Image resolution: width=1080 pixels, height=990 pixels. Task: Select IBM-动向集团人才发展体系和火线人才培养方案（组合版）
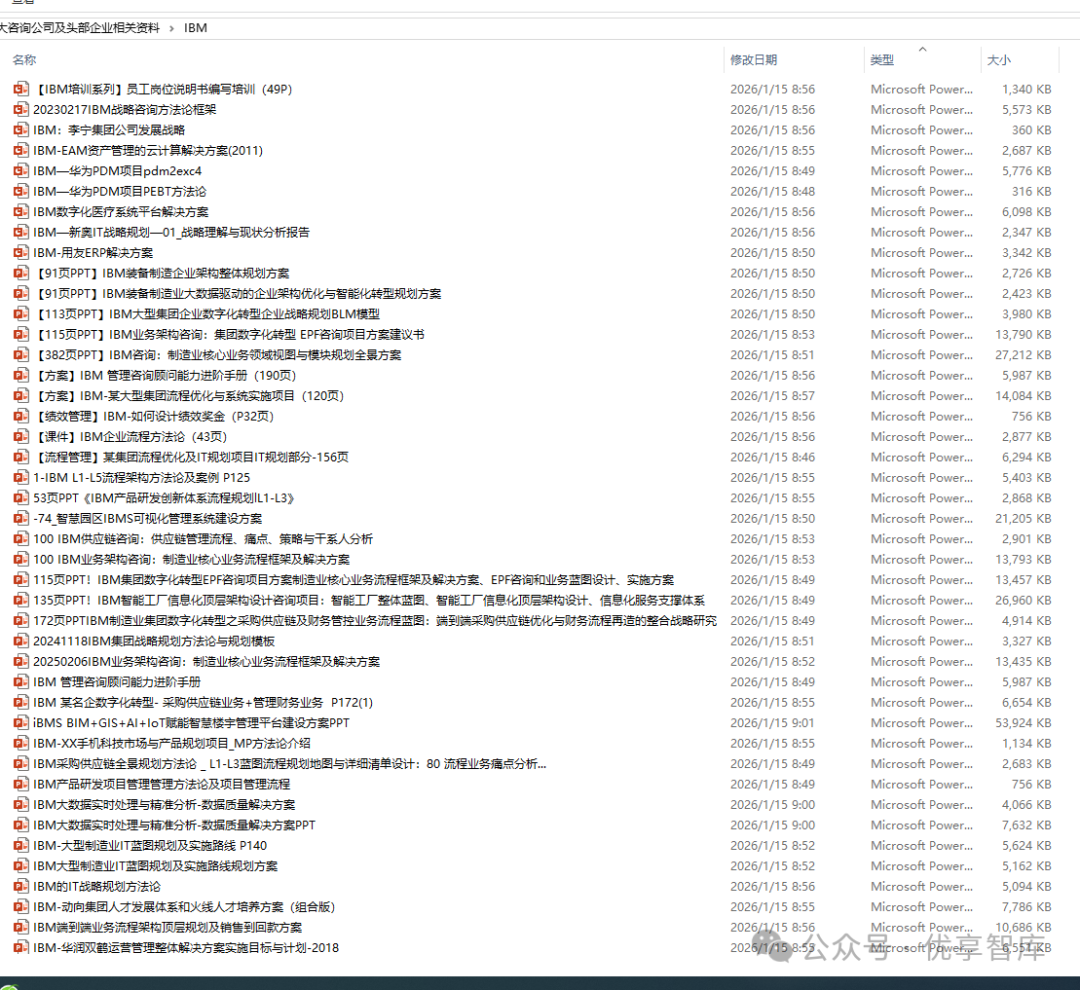[x=184, y=907]
